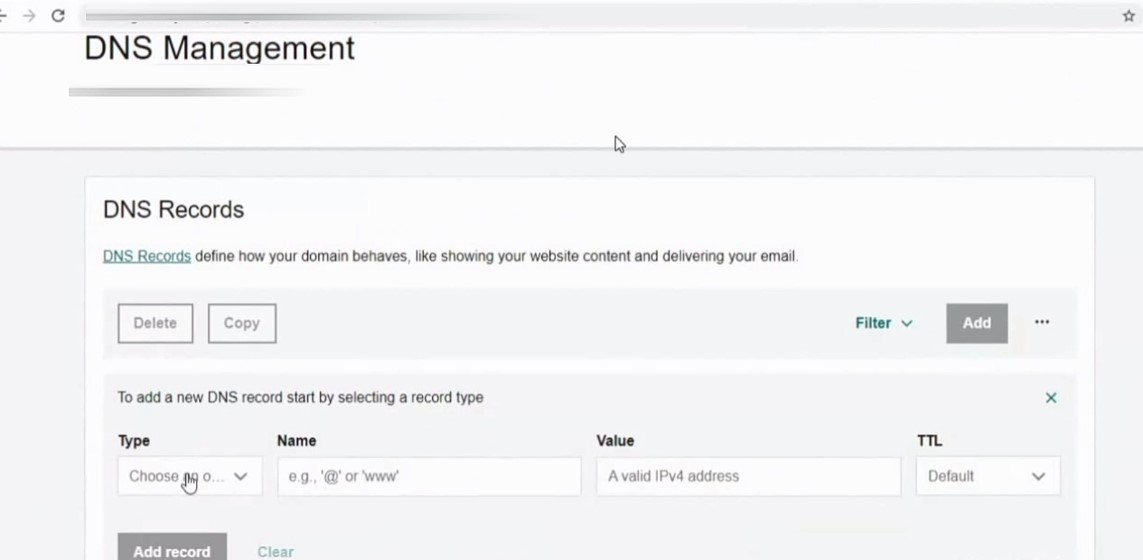Screen dimensions: 1143x560
Task: Reload the page with browser refresh icon
Action: click(x=58, y=15)
